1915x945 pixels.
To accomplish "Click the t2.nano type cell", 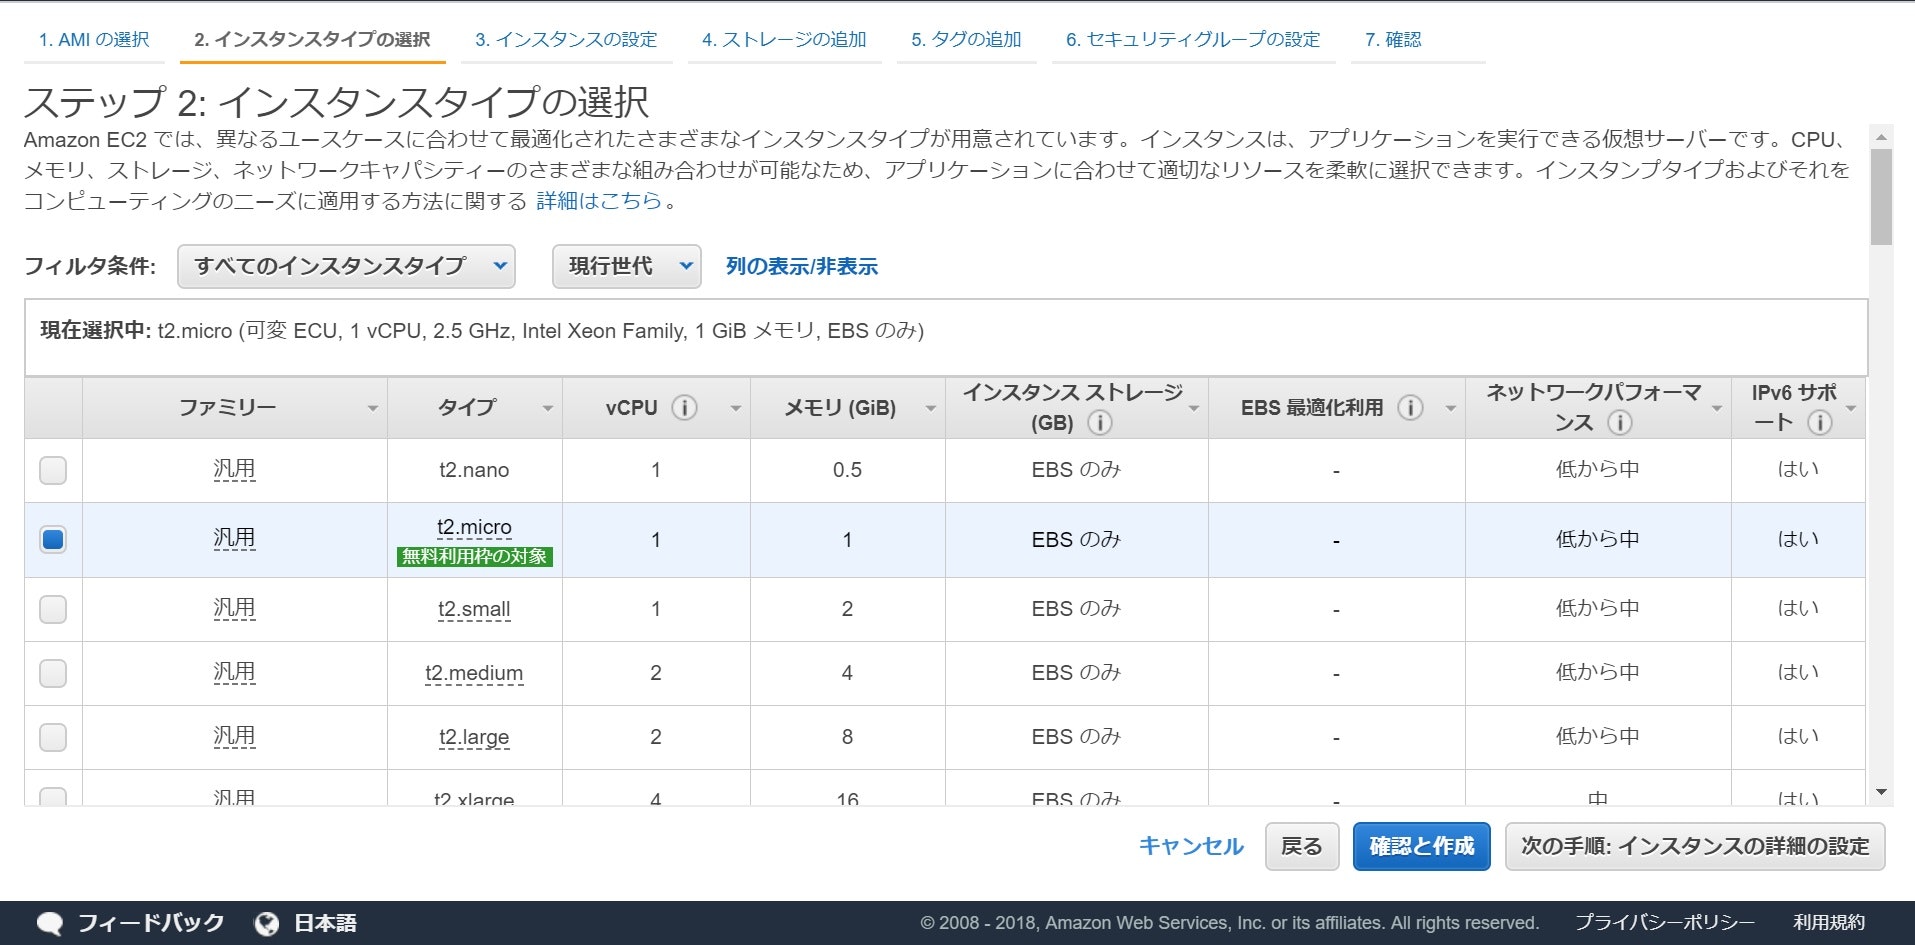I will [x=474, y=470].
